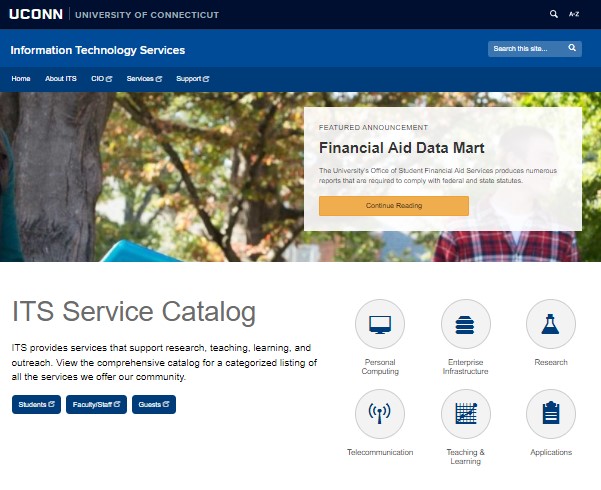Select the Enterprise Infrastructure server icon

pyautogui.click(x=466, y=324)
